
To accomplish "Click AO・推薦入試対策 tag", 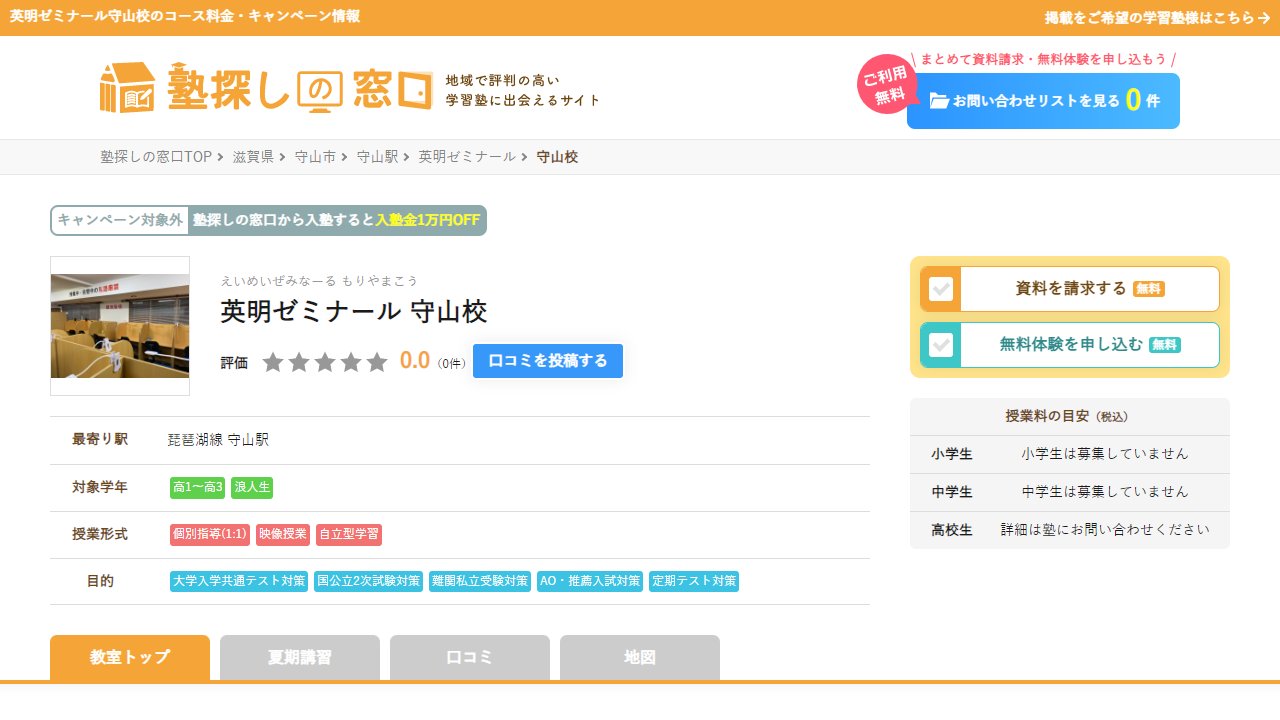I will (x=590, y=581).
